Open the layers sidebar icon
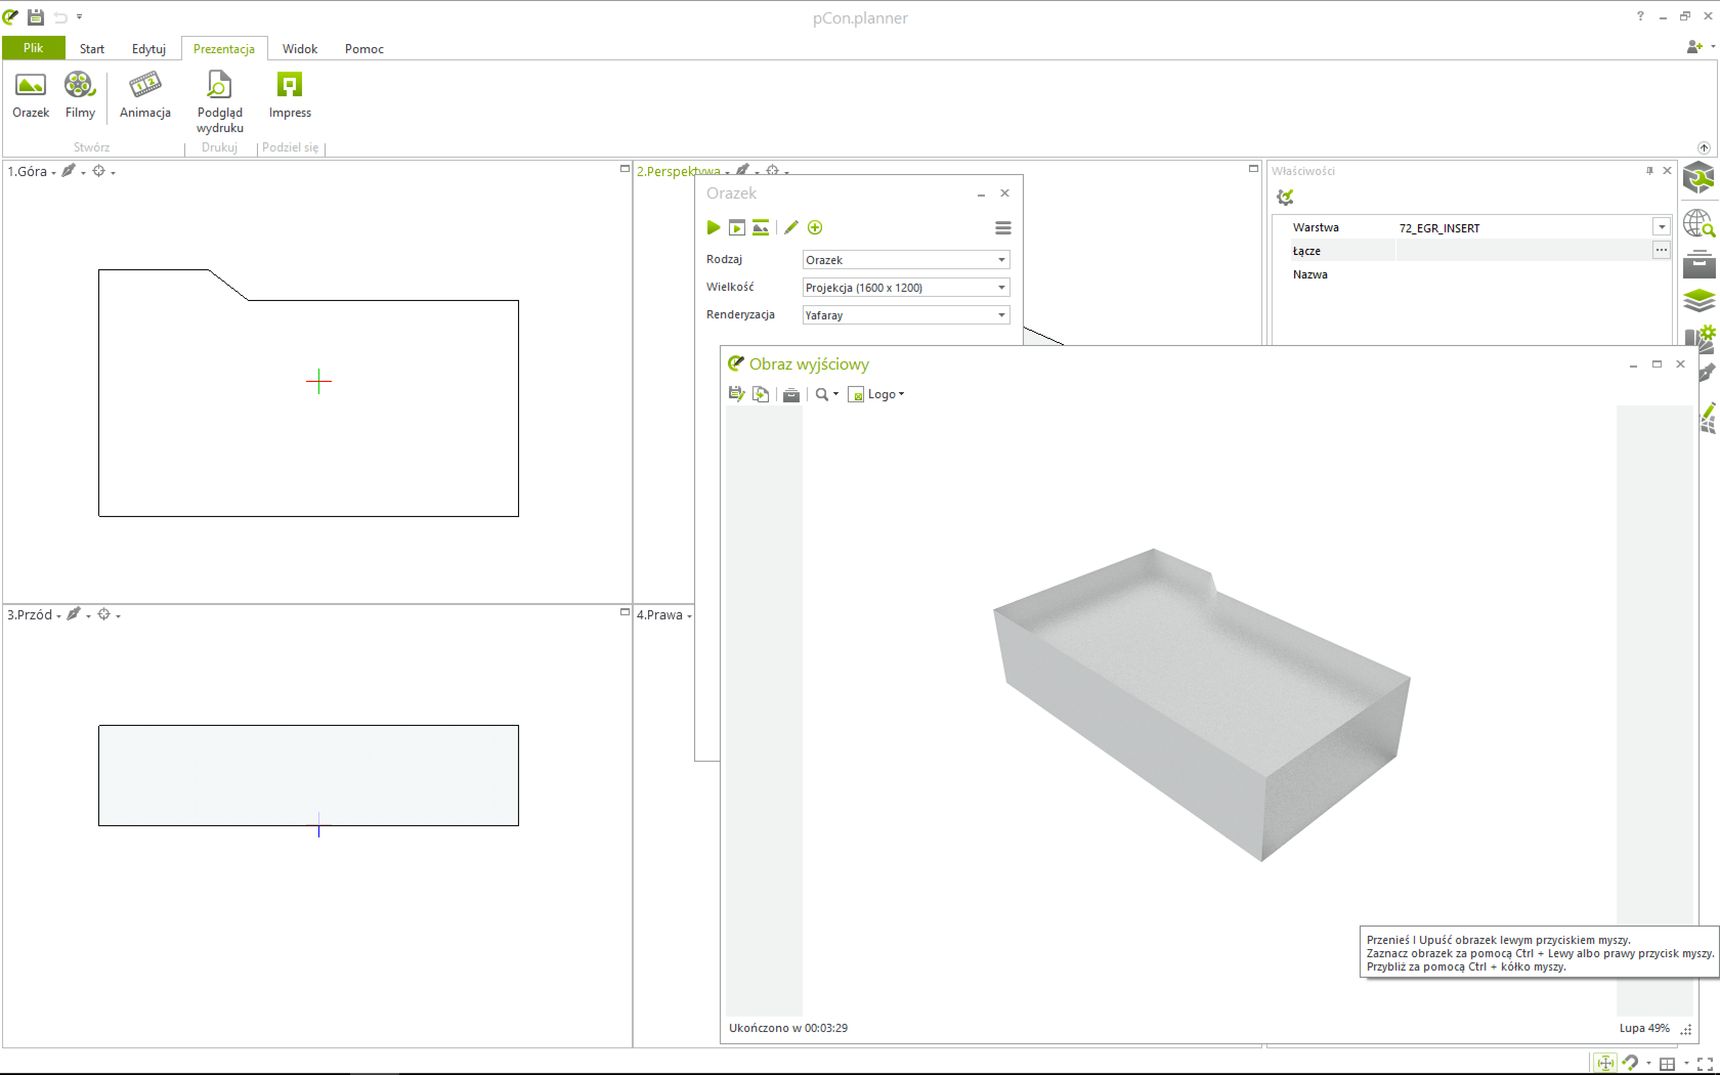This screenshot has width=1720, height=1075. (1699, 300)
